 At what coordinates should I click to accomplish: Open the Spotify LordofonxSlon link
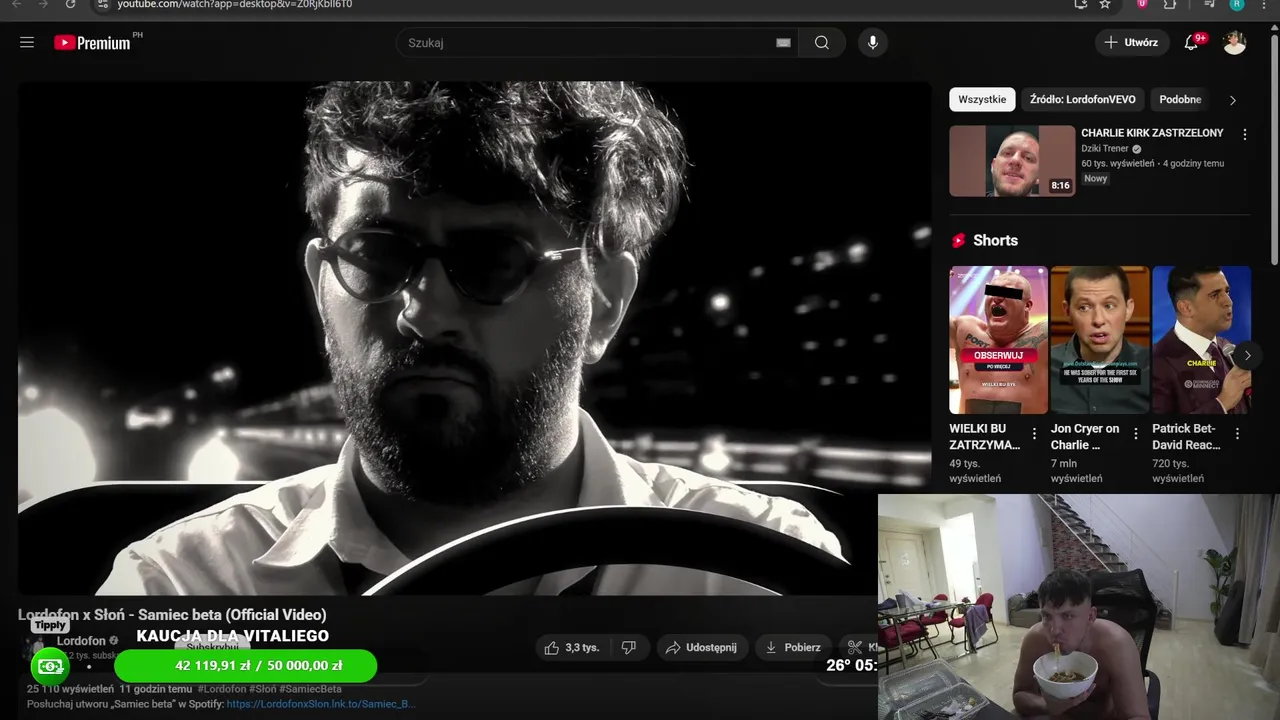click(321, 704)
